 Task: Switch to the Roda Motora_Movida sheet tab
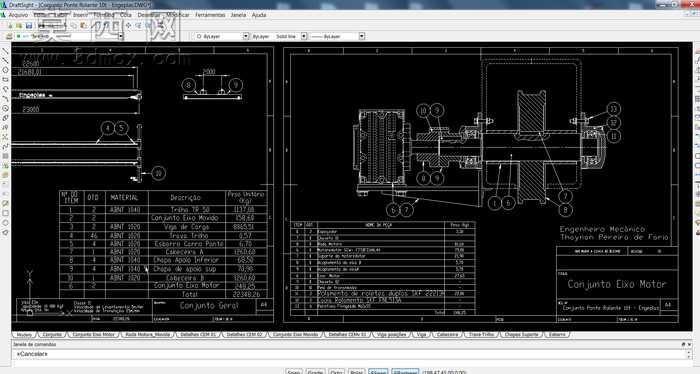[x=147, y=334]
